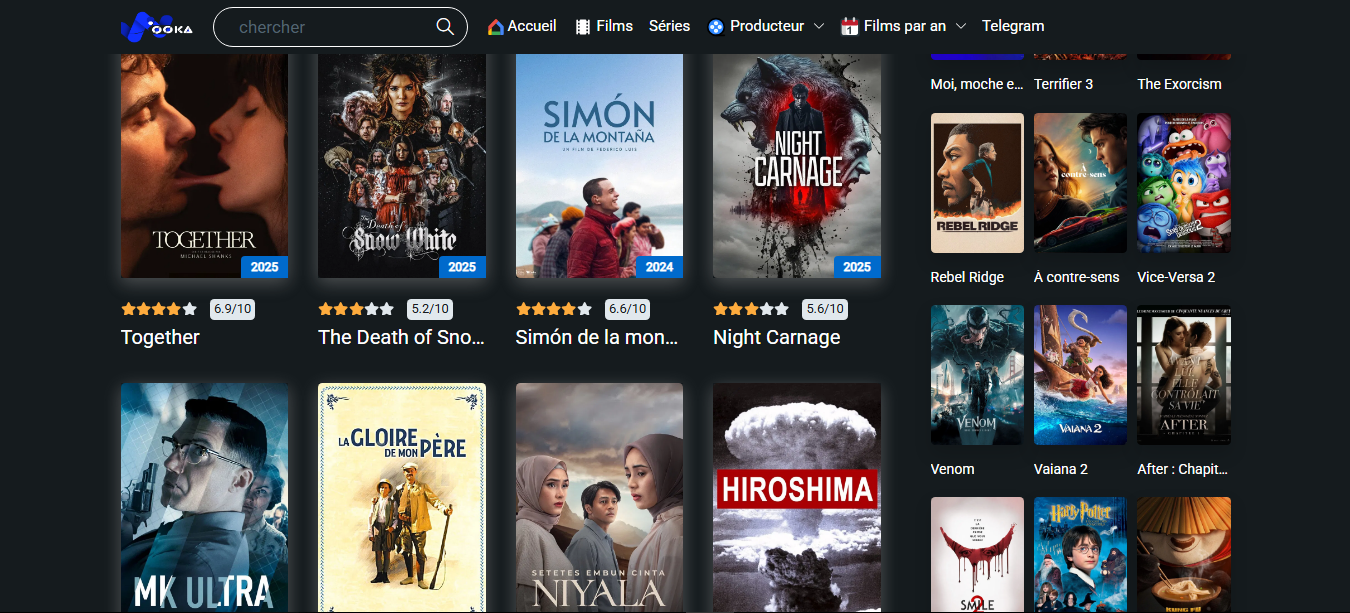Viewport: 1350px width, 613px height.
Task: Click the Wooka site logo
Action: point(156,27)
